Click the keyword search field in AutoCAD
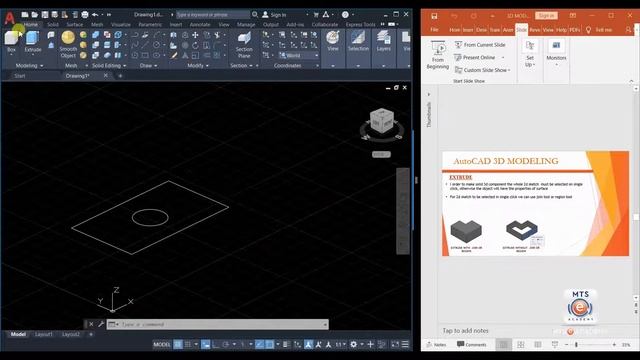This screenshot has width=640, height=360. point(213,15)
